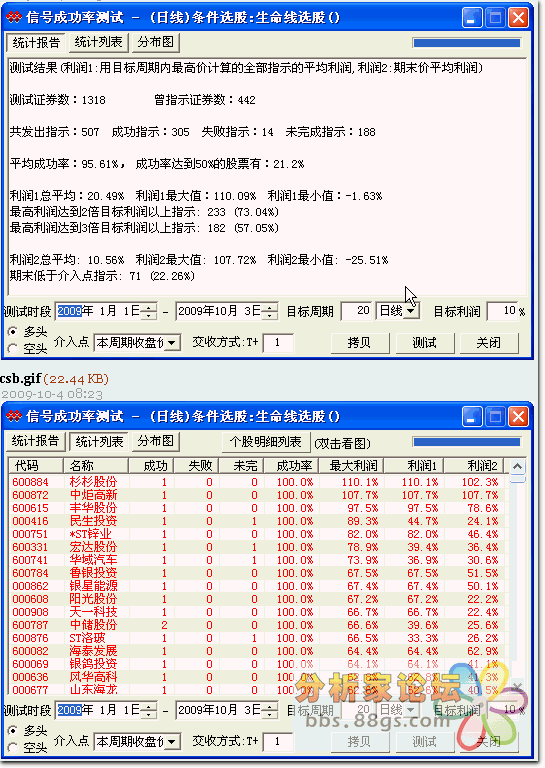Click 关闭 button in upper window
The width and height of the screenshot is (545, 768).
[489, 343]
